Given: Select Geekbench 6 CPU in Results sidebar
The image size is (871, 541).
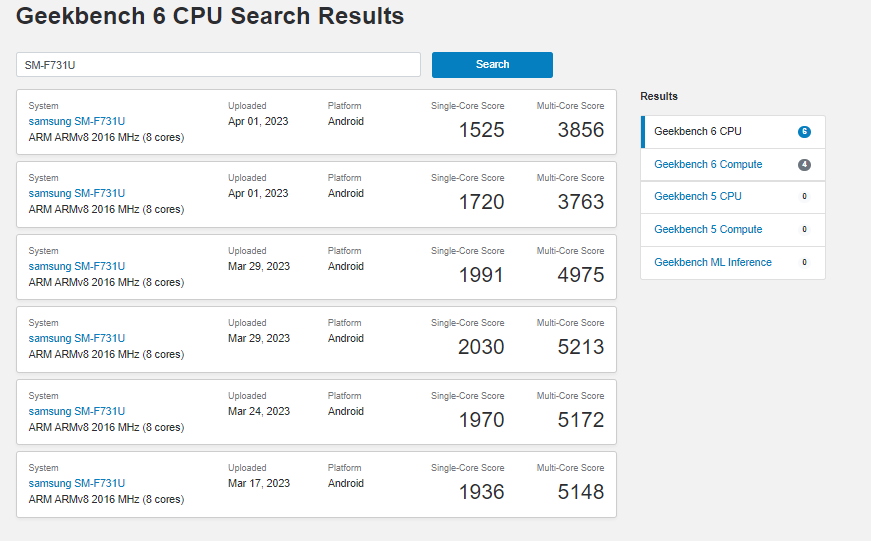Looking at the screenshot, I should click(698, 131).
